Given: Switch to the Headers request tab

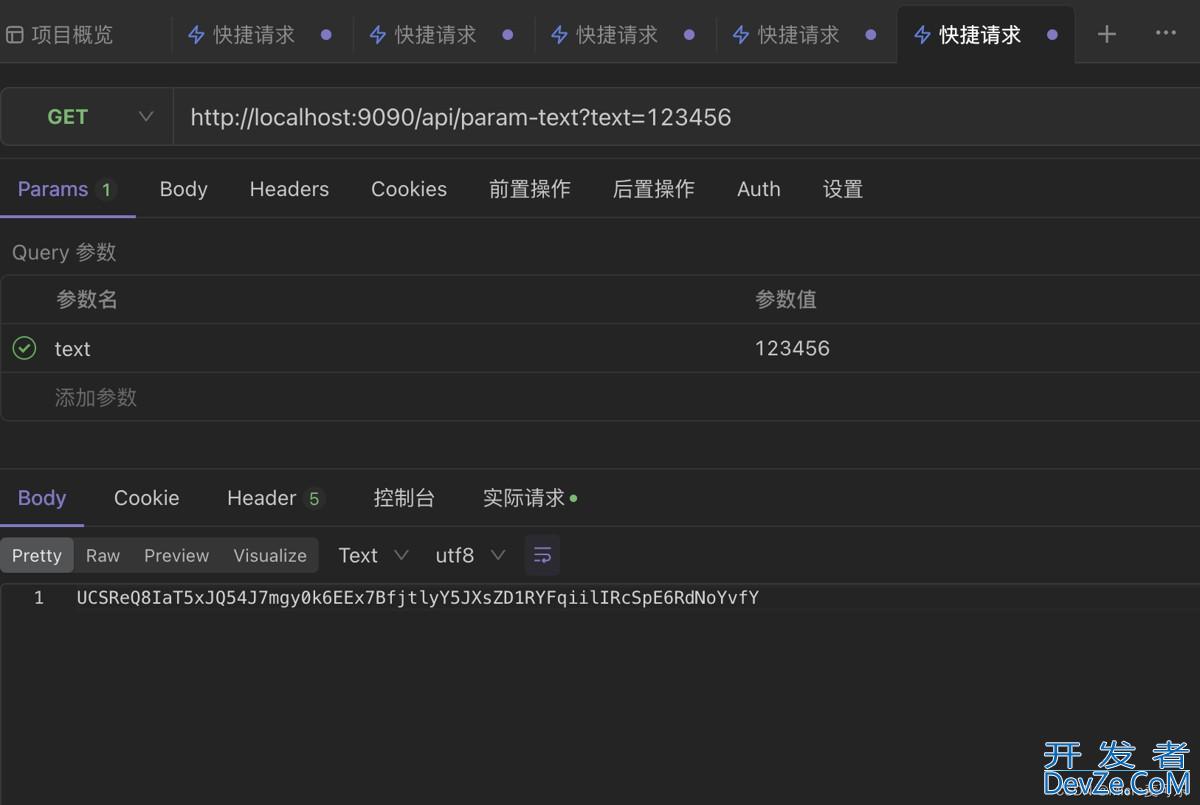Looking at the screenshot, I should pyautogui.click(x=289, y=189).
